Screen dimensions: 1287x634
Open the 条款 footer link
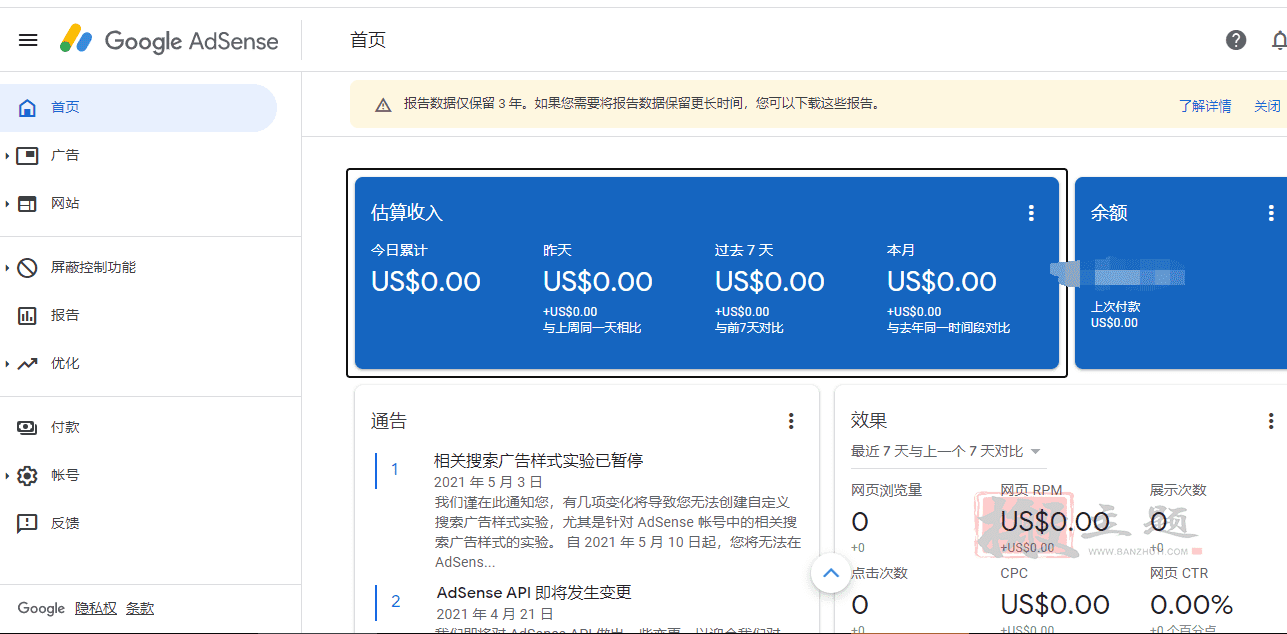[x=140, y=608]
